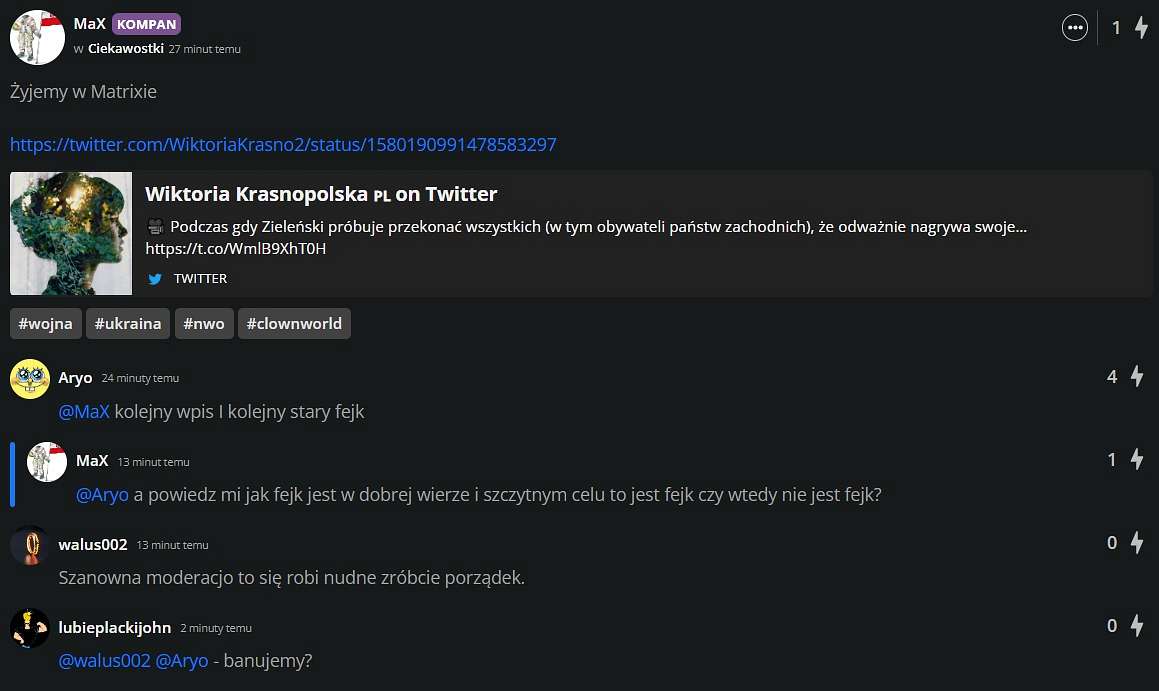
Task: Click the Wiktoria Krasnopolska preview thumbnail
Action: click(71, 234)
